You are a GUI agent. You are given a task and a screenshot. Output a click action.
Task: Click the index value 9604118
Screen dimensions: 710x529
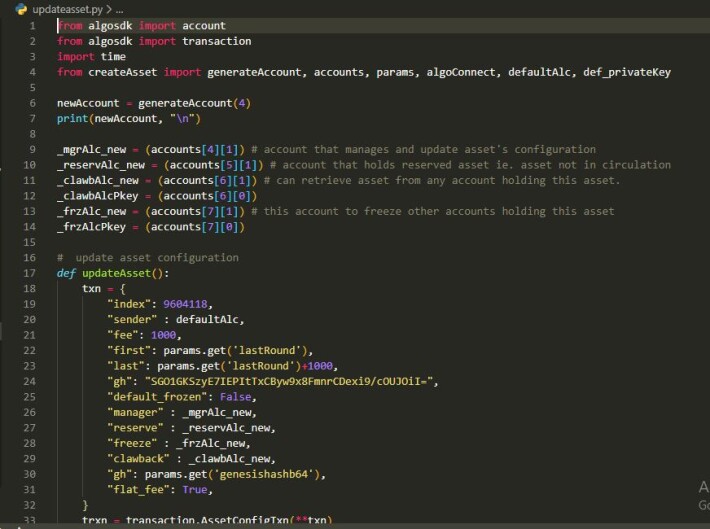click(x=185, y=304)
